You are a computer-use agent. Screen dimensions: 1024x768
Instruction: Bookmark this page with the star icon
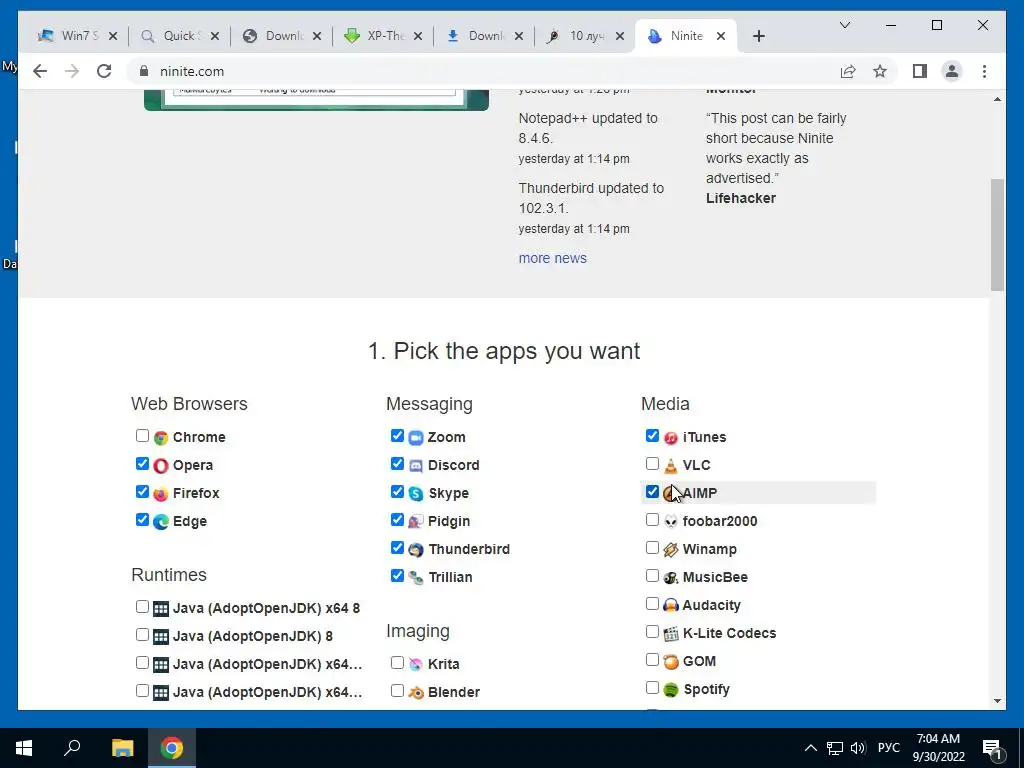[x=880, y=71]
